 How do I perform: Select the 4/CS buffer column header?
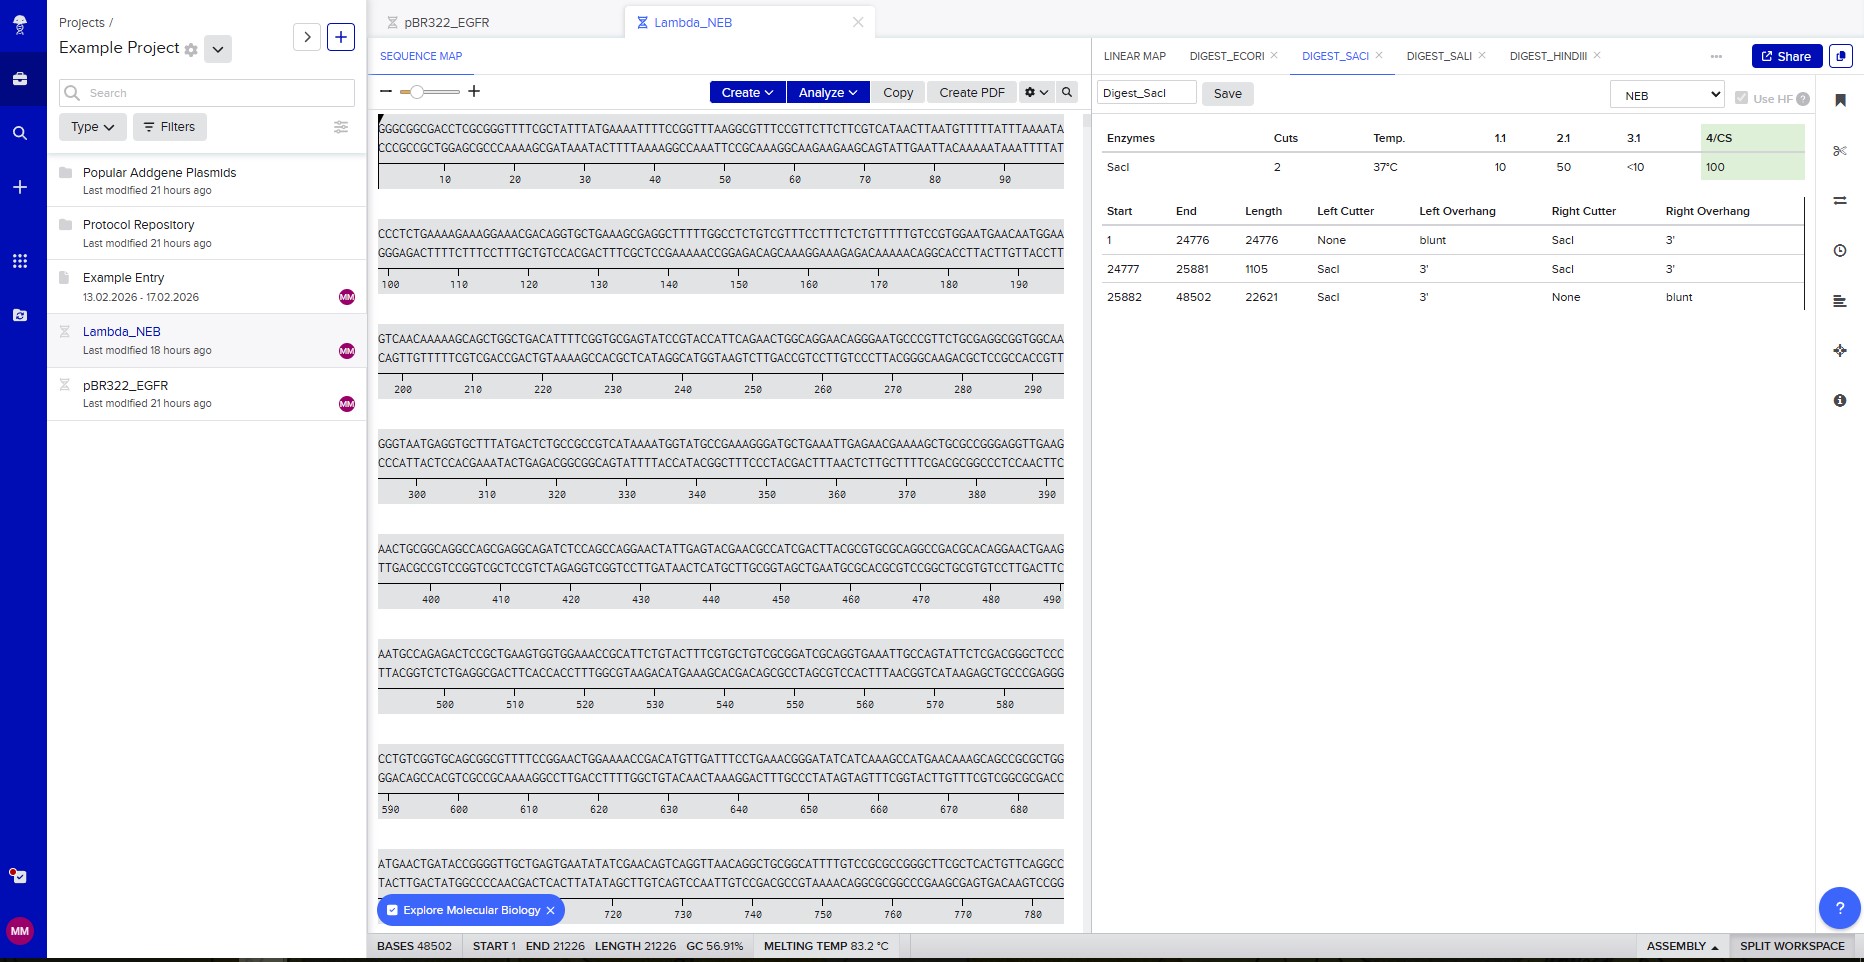click(x=1752, y=138)
